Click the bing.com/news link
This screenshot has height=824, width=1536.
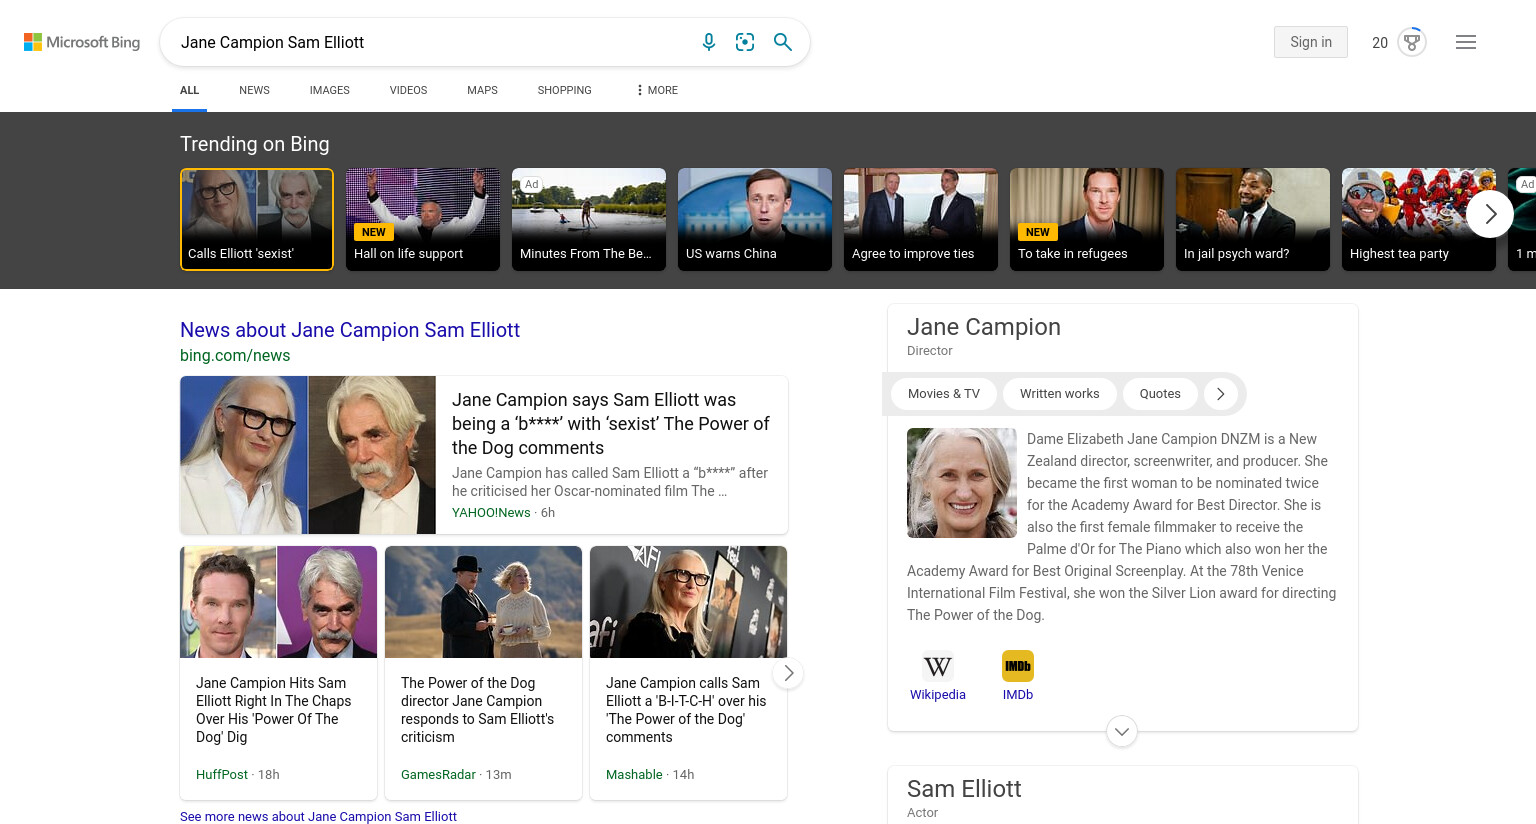click(x=235, y=355)
